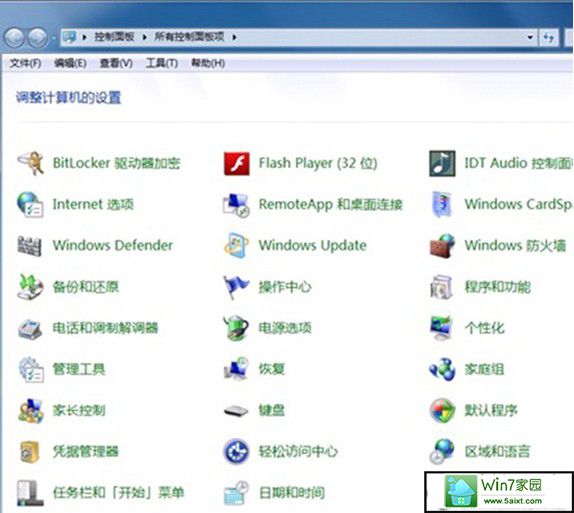
Task: Select the 默认程序 text label
Action: coord(491,410)
